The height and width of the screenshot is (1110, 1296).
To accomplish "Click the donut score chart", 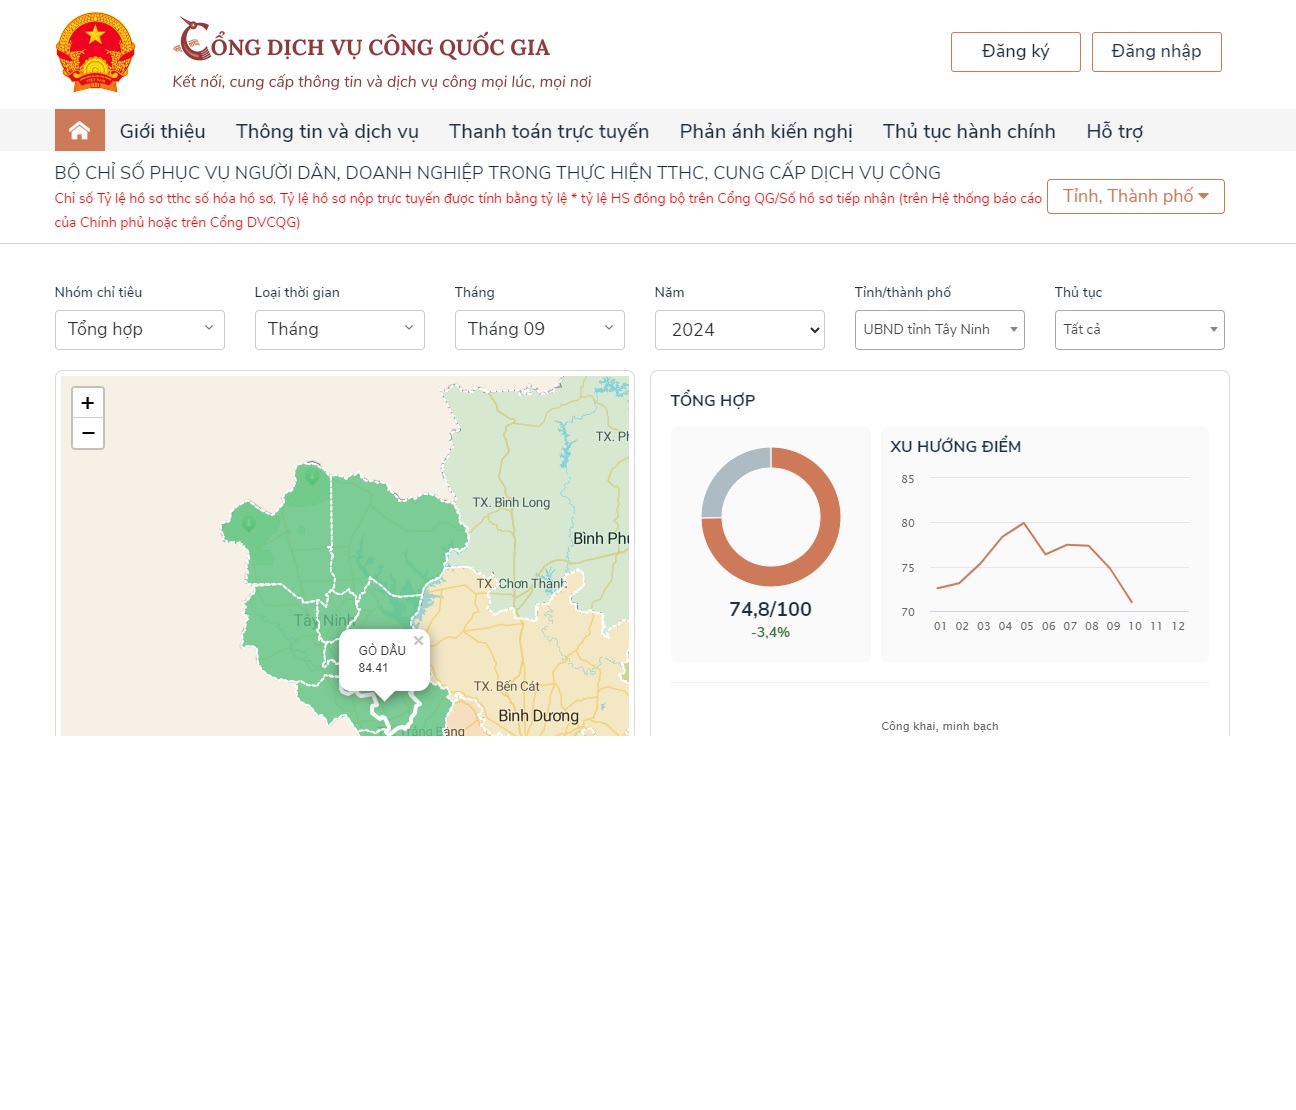I will (x=771, y=517).
